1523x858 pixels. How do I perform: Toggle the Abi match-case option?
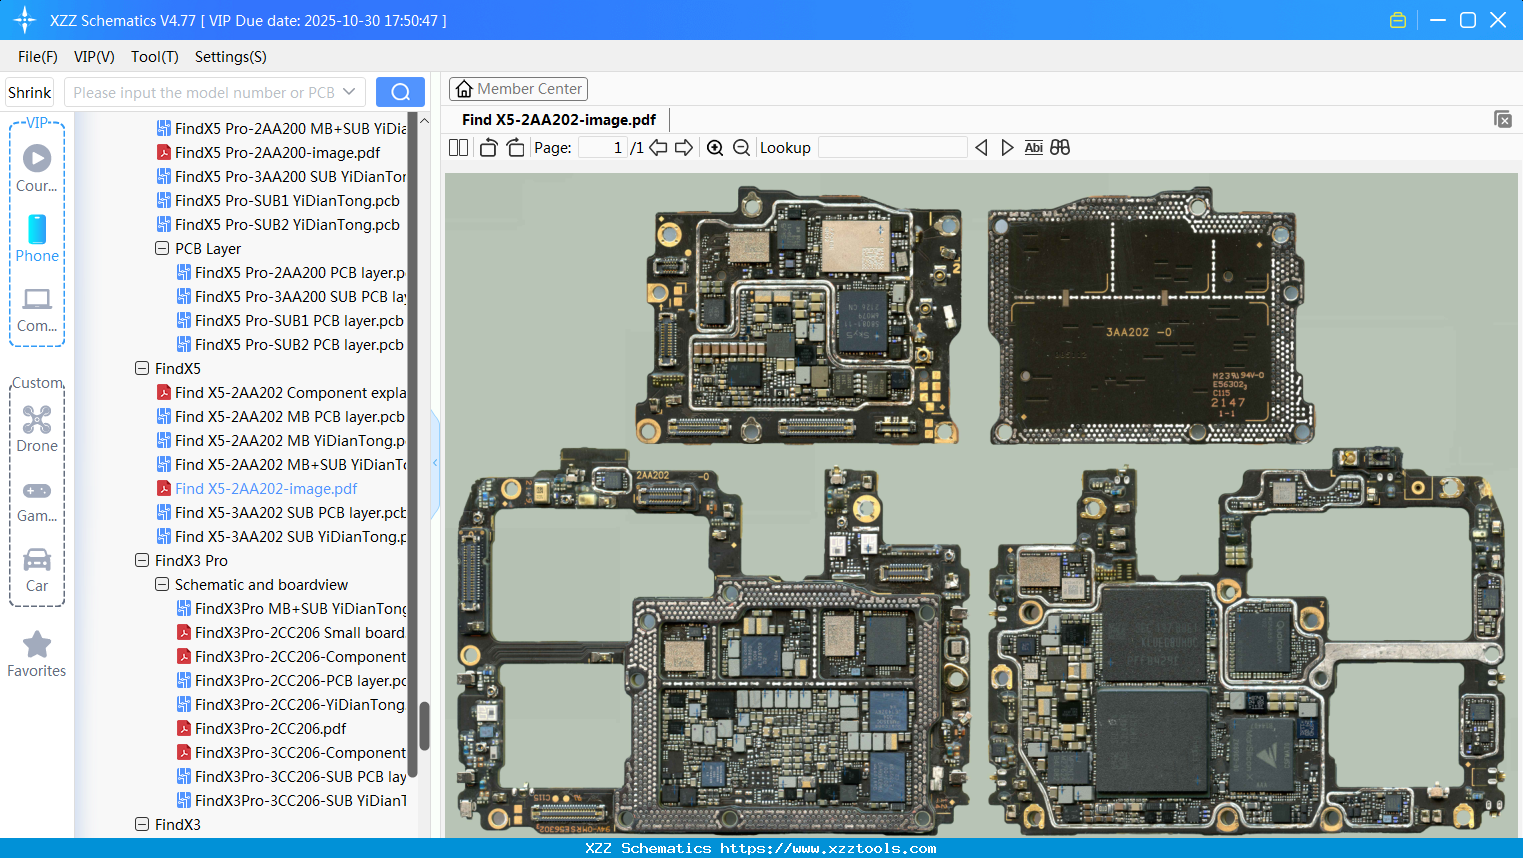1034,148
